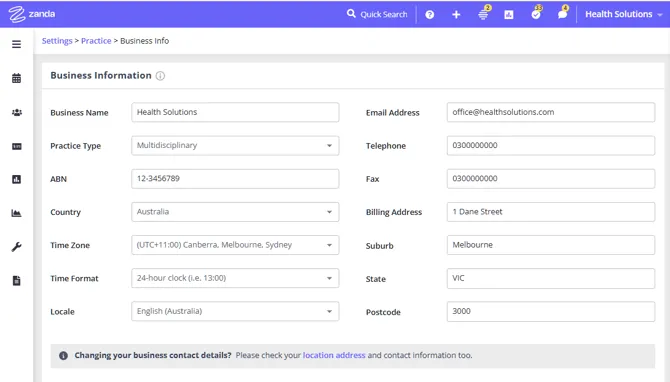
Task: Follow the location address link
Action: point(334,355)
